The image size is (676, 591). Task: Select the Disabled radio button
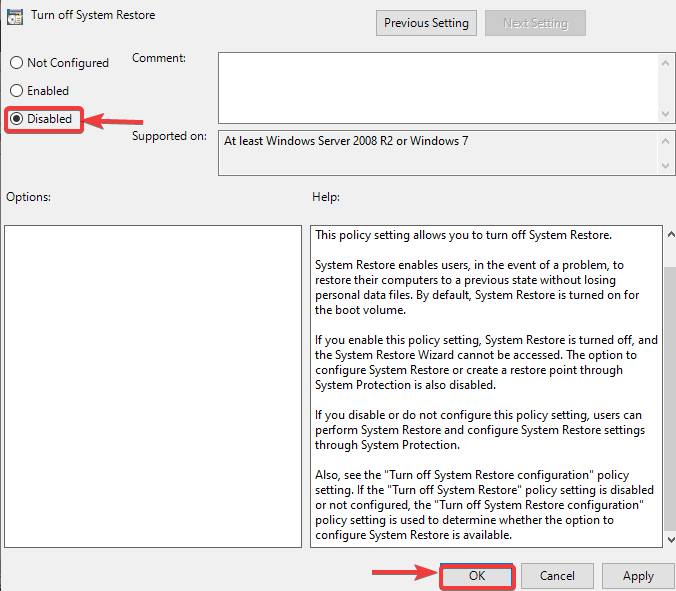coord(16,119)
